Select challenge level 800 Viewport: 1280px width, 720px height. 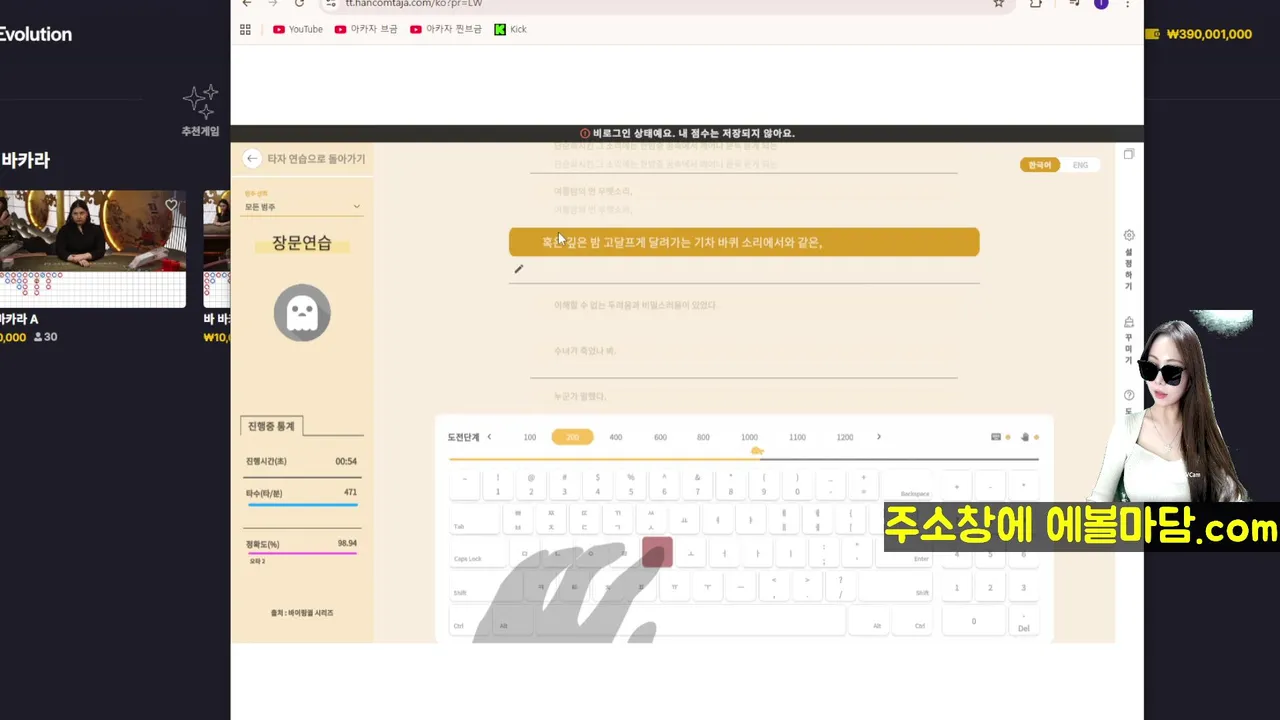704,437
